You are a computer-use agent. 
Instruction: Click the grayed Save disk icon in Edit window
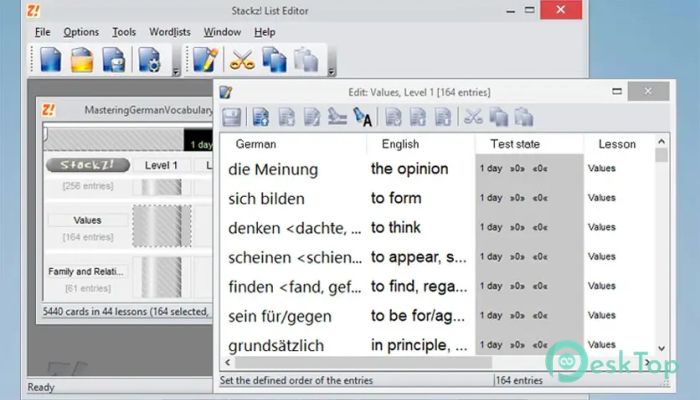click(231, 117)
